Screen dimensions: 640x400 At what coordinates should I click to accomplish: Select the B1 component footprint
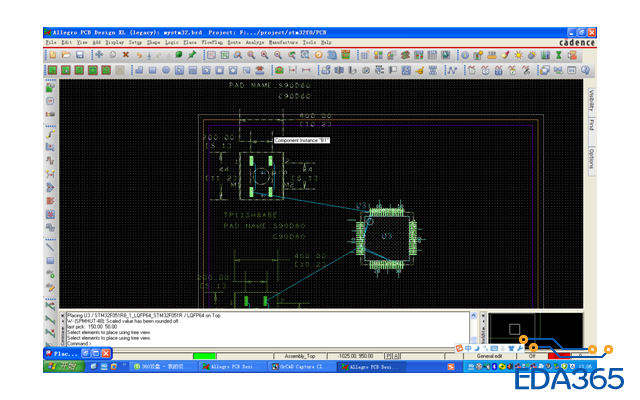tap(260, 177)
